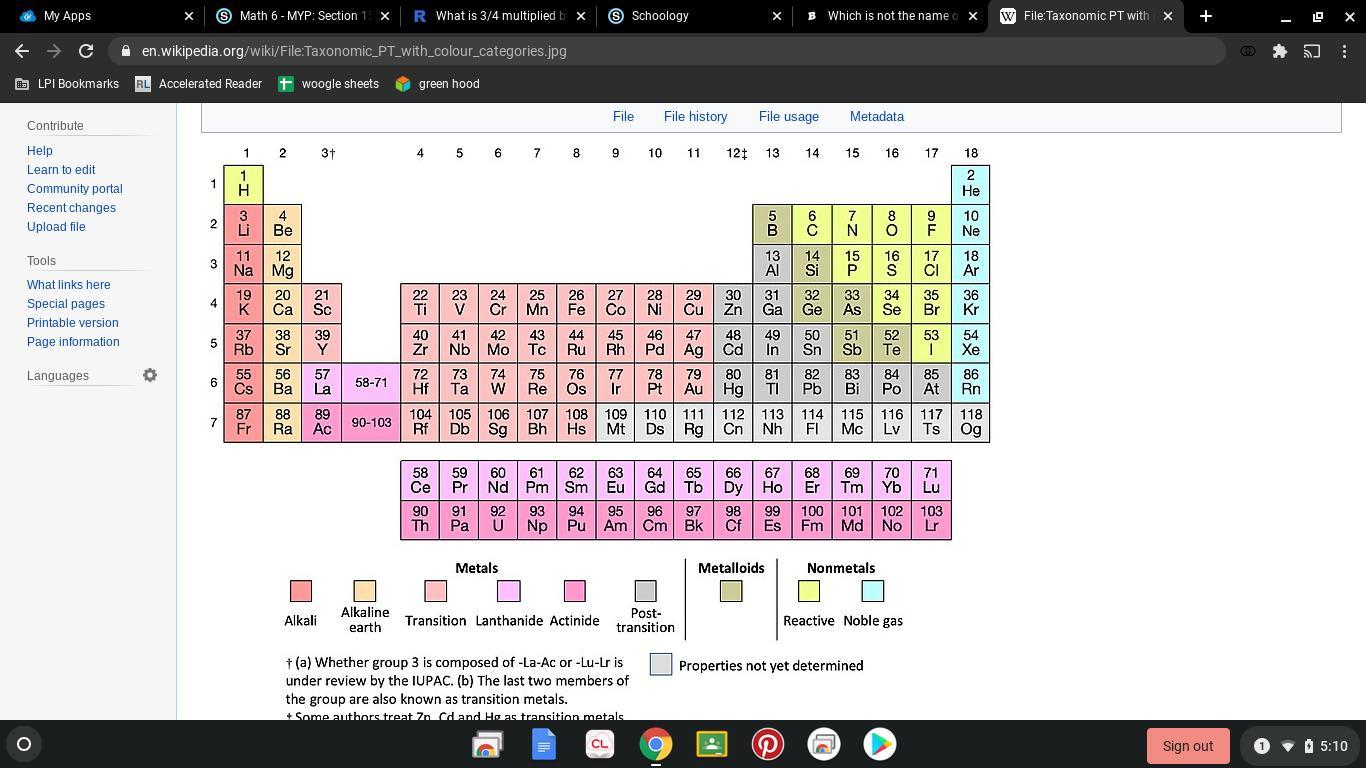Open the Chrome three-dot menu
This screenshot has height=768, width=1366.
(x=1344, y=51)
